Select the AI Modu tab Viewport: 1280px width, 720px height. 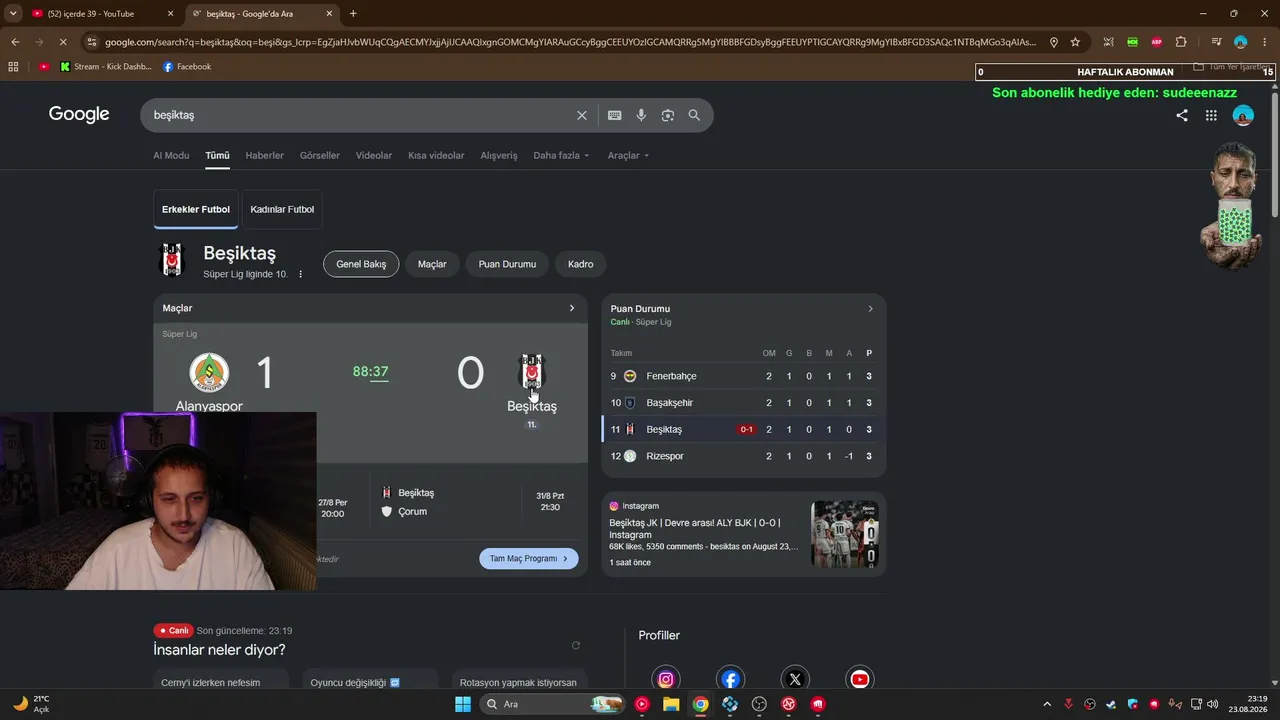[x=171, y=155]
